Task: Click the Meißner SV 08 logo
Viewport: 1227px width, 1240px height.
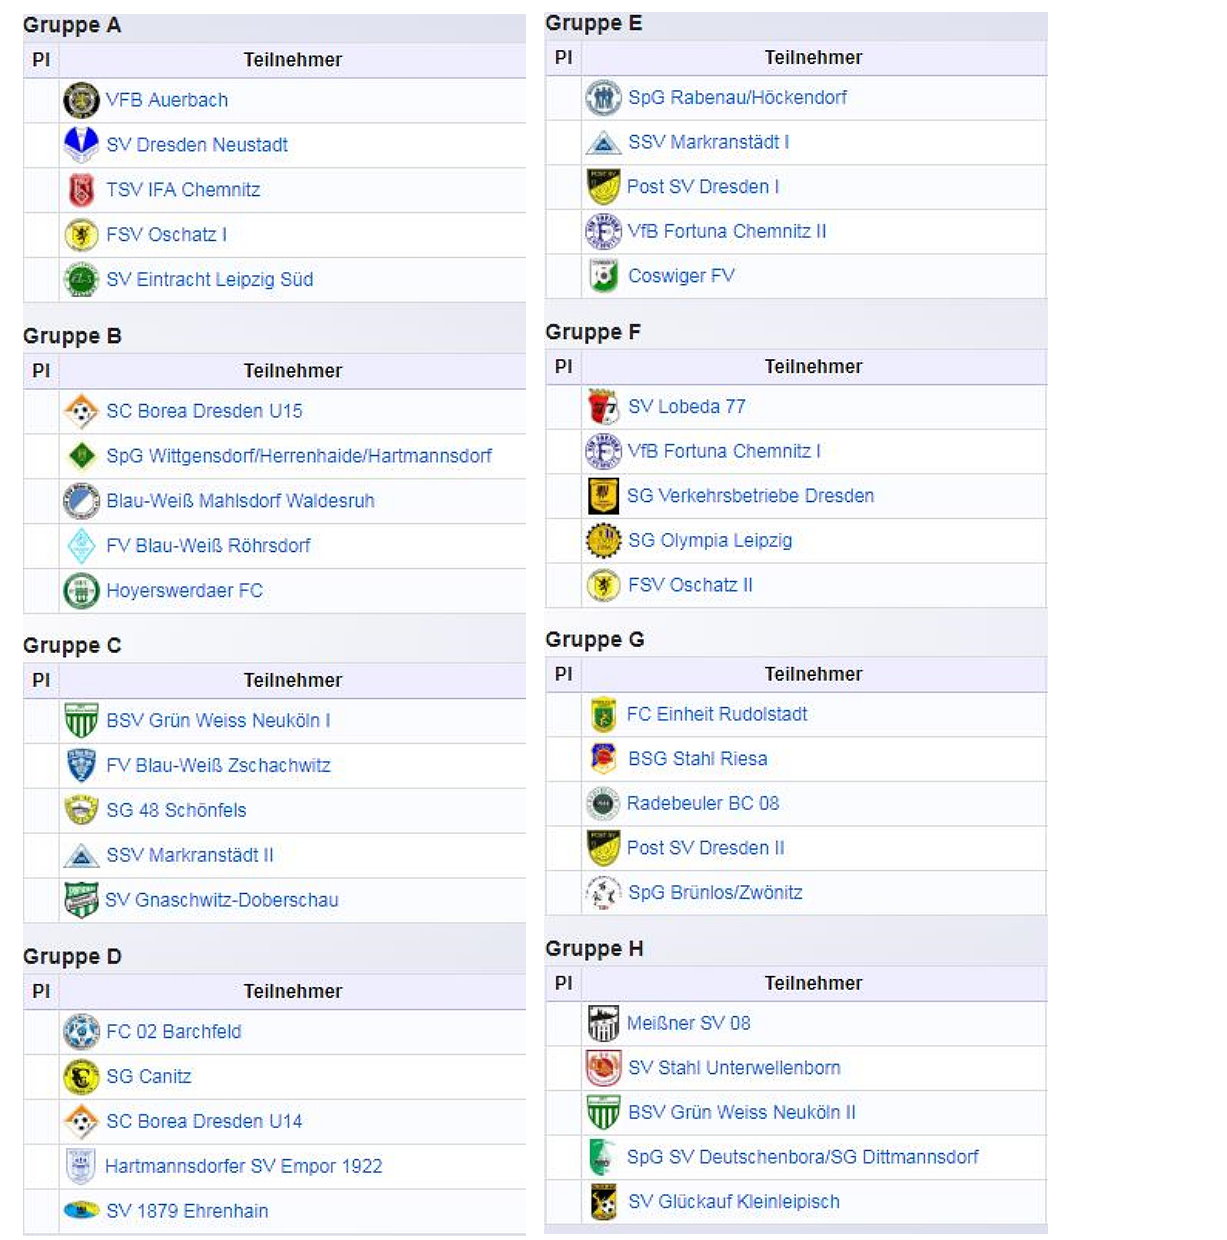Action: [x=603, y=1023]
